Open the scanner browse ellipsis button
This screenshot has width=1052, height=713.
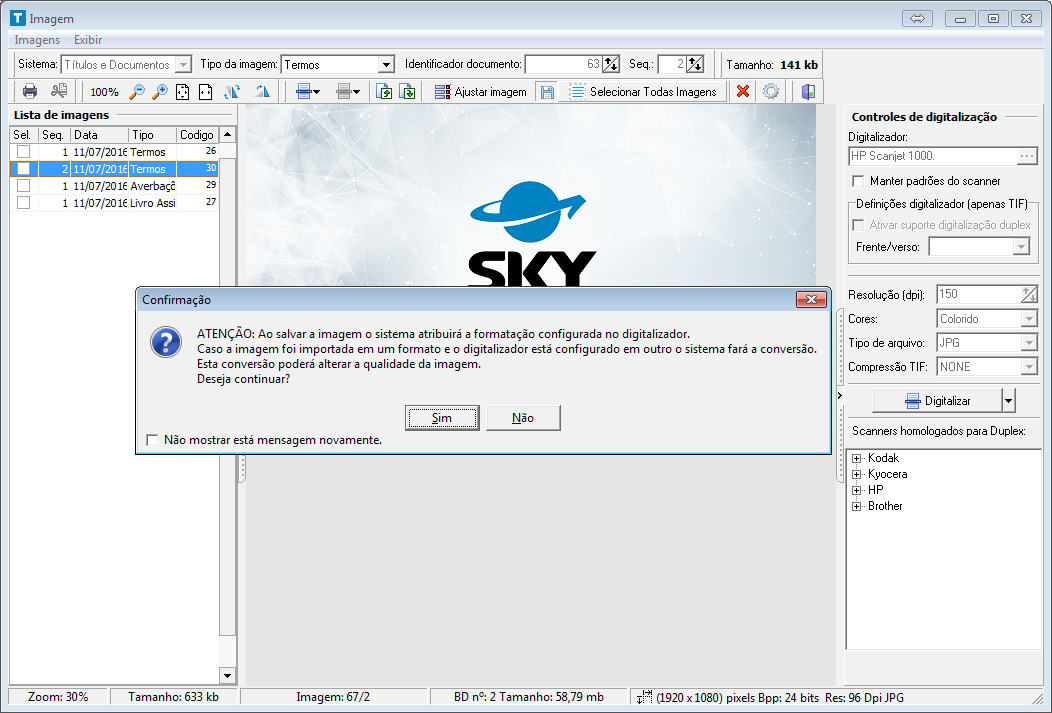click(1027, 156)
